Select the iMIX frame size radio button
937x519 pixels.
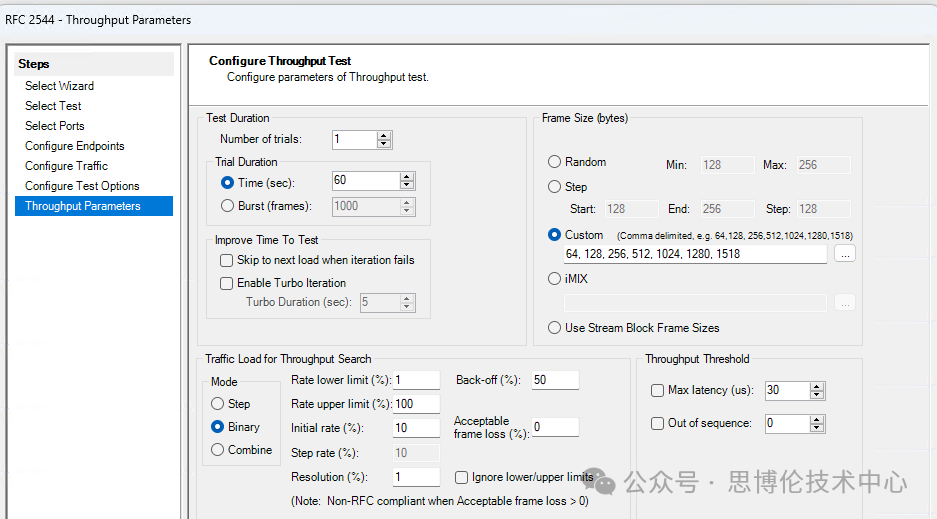554,279
